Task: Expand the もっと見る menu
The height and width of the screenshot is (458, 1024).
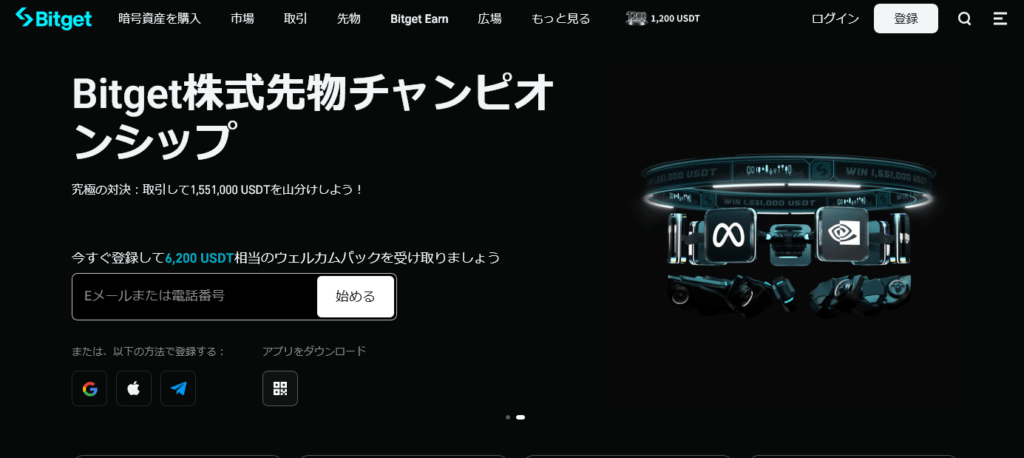Action: tap(561, 19)
